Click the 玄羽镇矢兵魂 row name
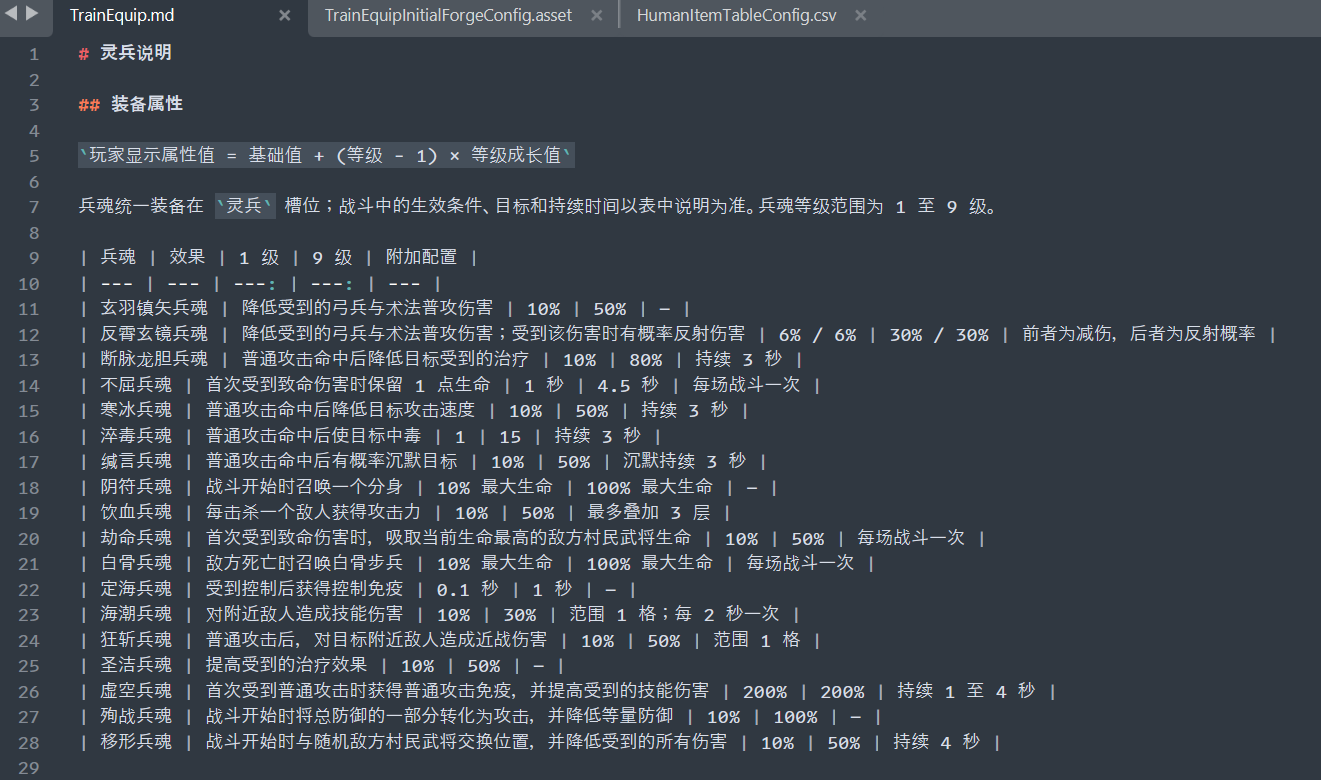 (x=154, y=309)
